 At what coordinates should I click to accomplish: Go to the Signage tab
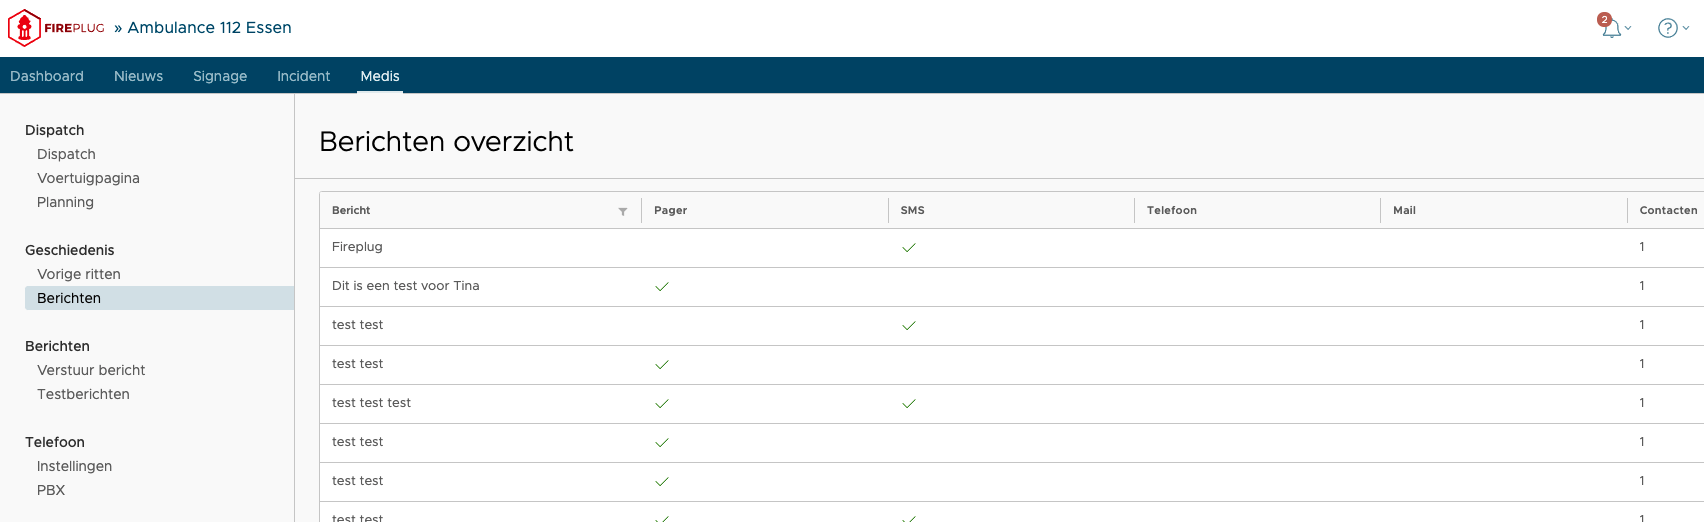[220, 76]
